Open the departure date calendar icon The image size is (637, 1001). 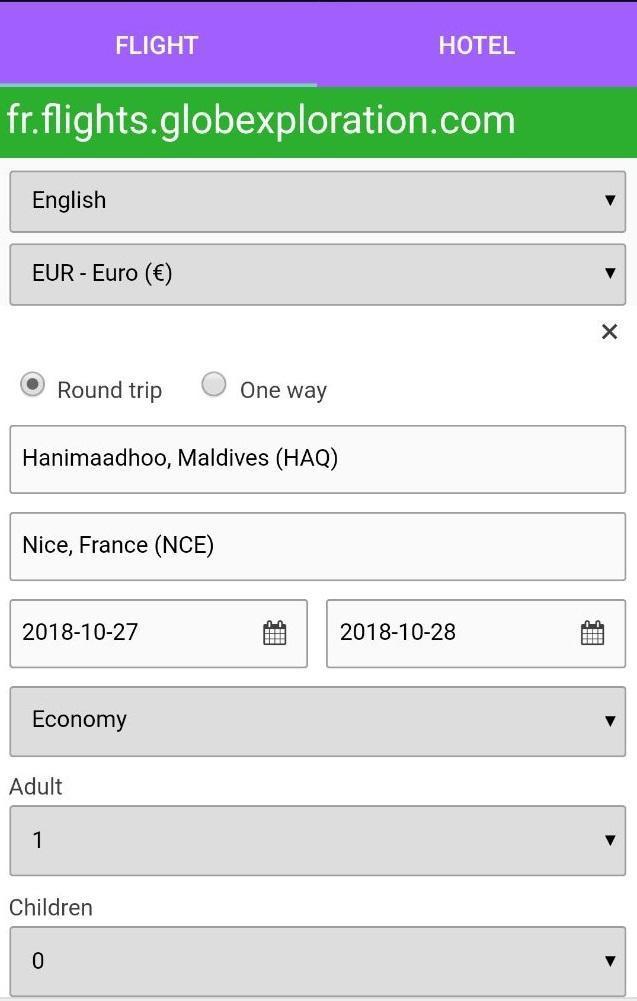(275, 633)
